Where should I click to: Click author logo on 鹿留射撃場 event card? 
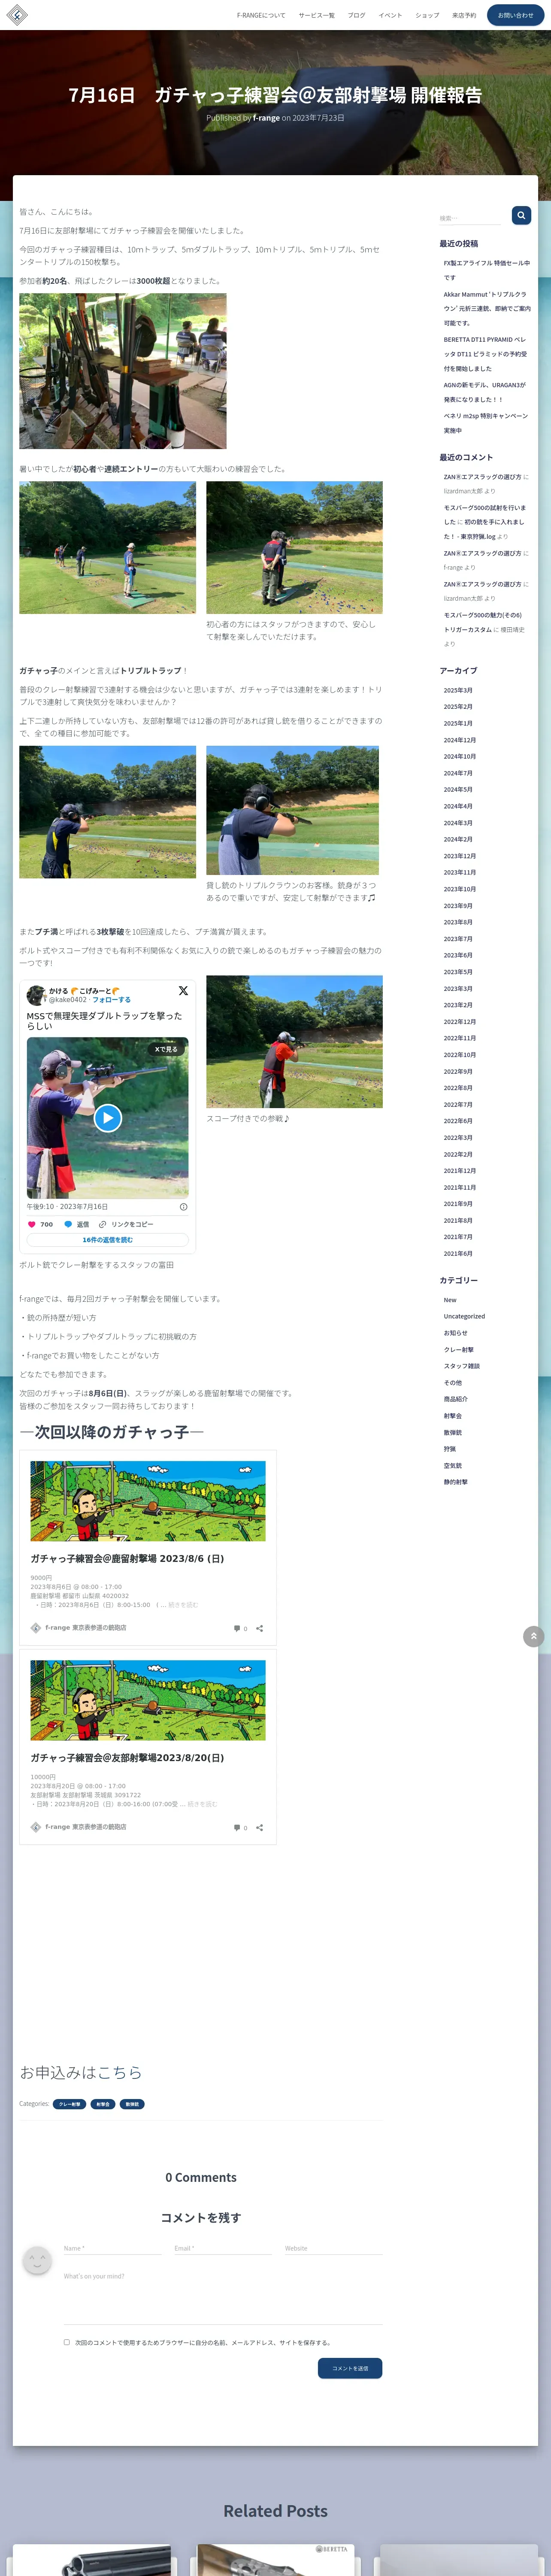click(x=36, y=1628)
